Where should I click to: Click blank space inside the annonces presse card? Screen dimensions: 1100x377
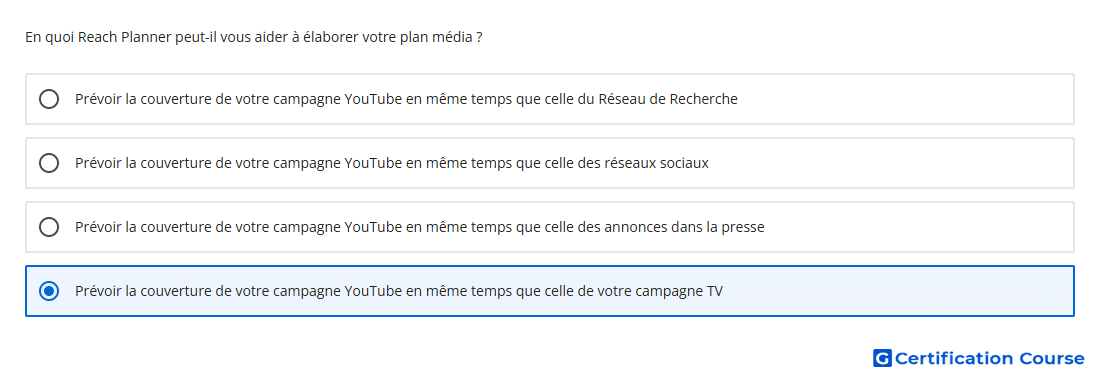click(919, 227)
